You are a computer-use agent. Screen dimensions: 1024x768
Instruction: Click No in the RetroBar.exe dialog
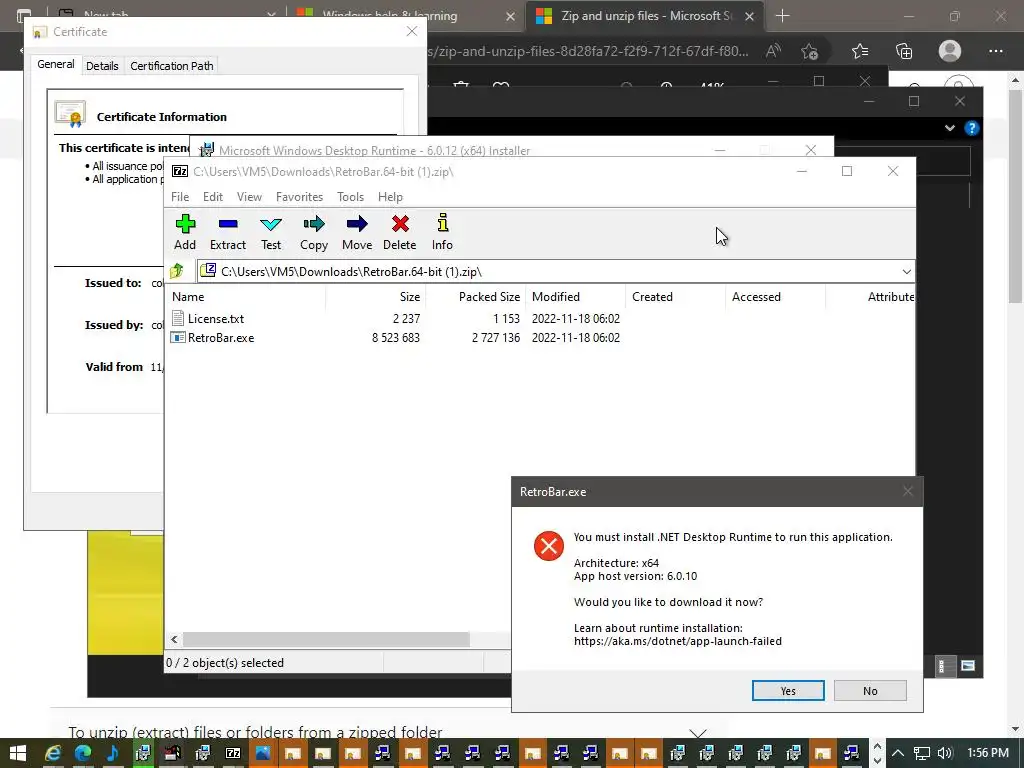point(870,690)
